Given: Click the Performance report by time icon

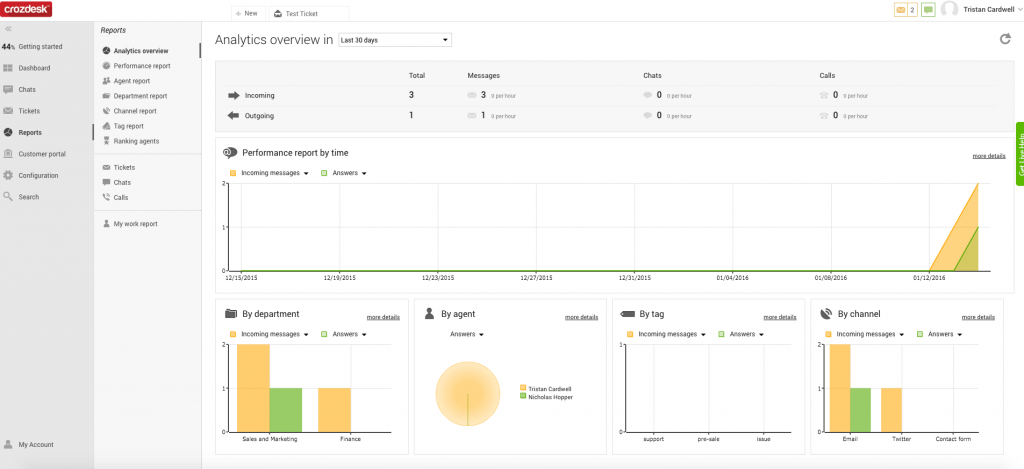Looking at the screenshot, I should 230,153.
